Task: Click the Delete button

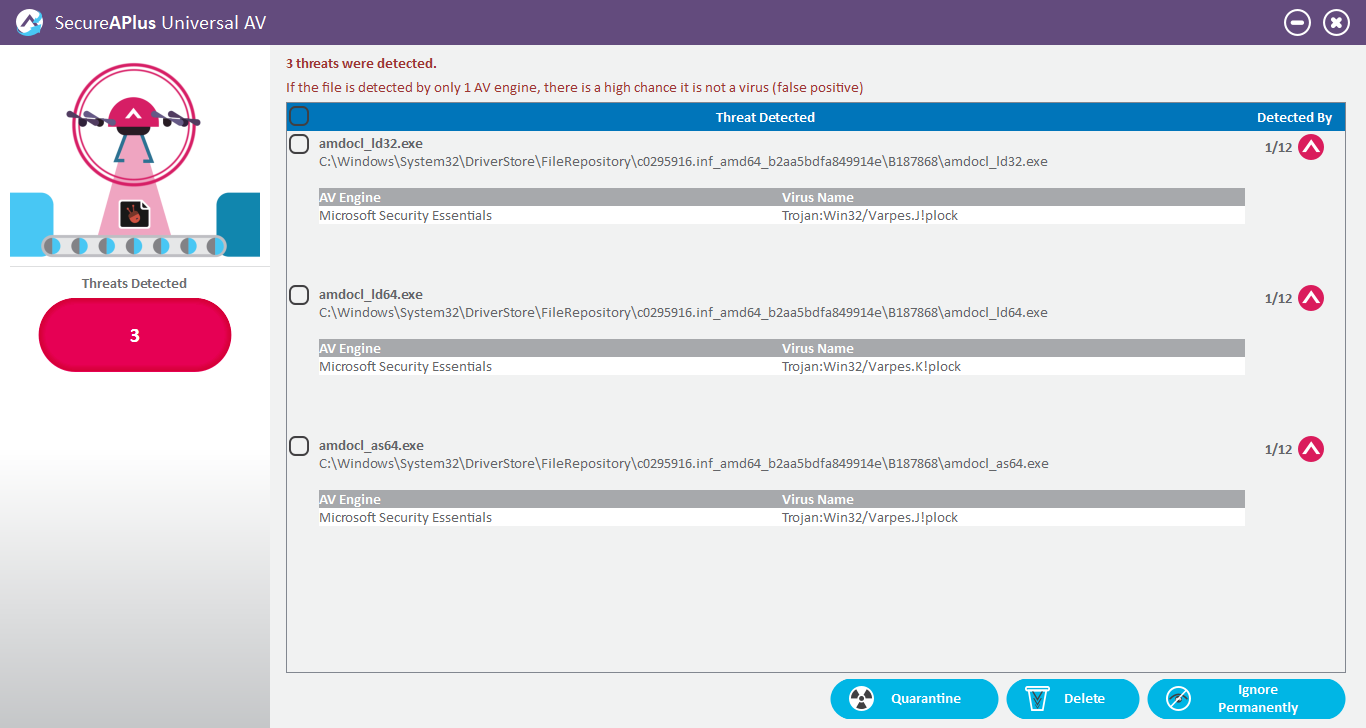Action: pos(1072,699)
